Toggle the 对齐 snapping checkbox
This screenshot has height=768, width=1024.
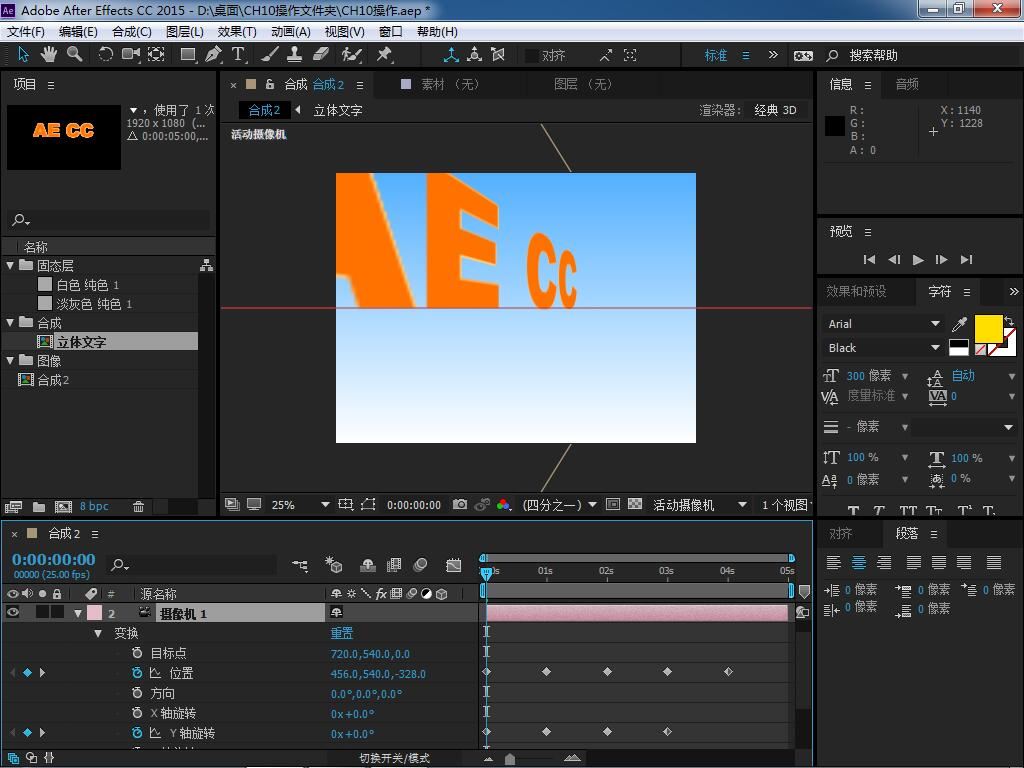(532, 56)
